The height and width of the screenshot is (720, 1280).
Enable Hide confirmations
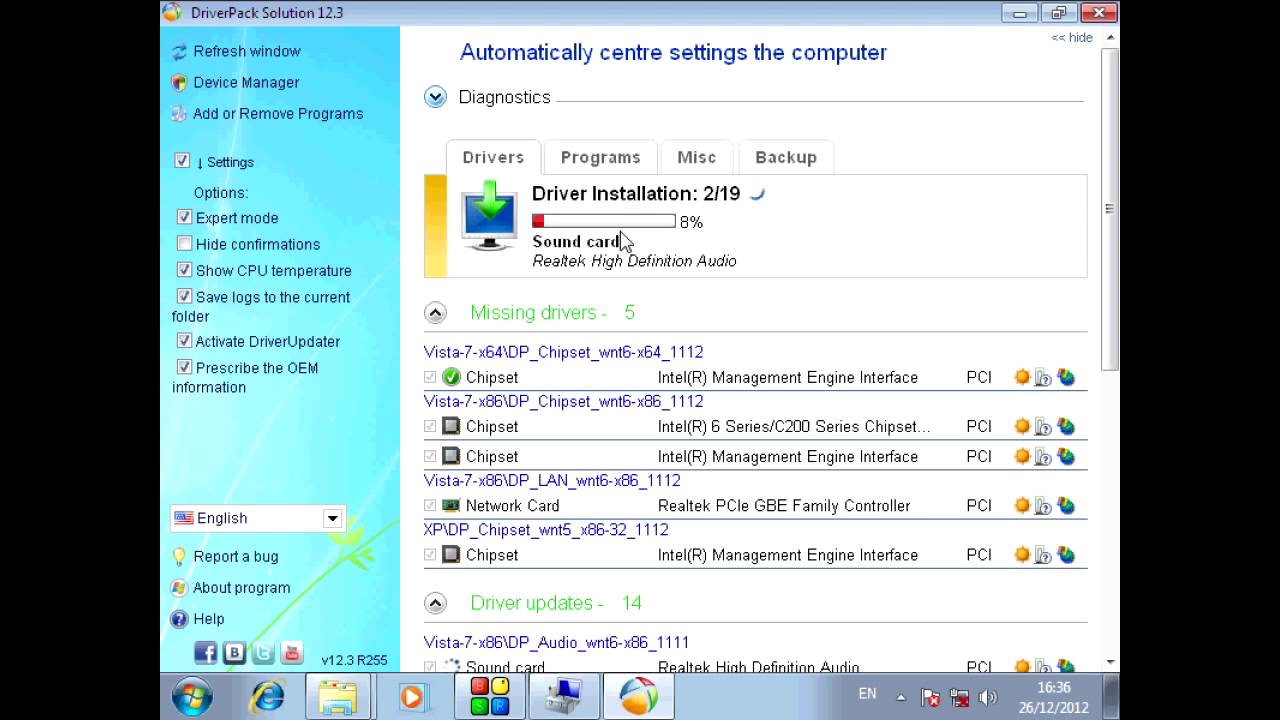click(x=184, y=243)
